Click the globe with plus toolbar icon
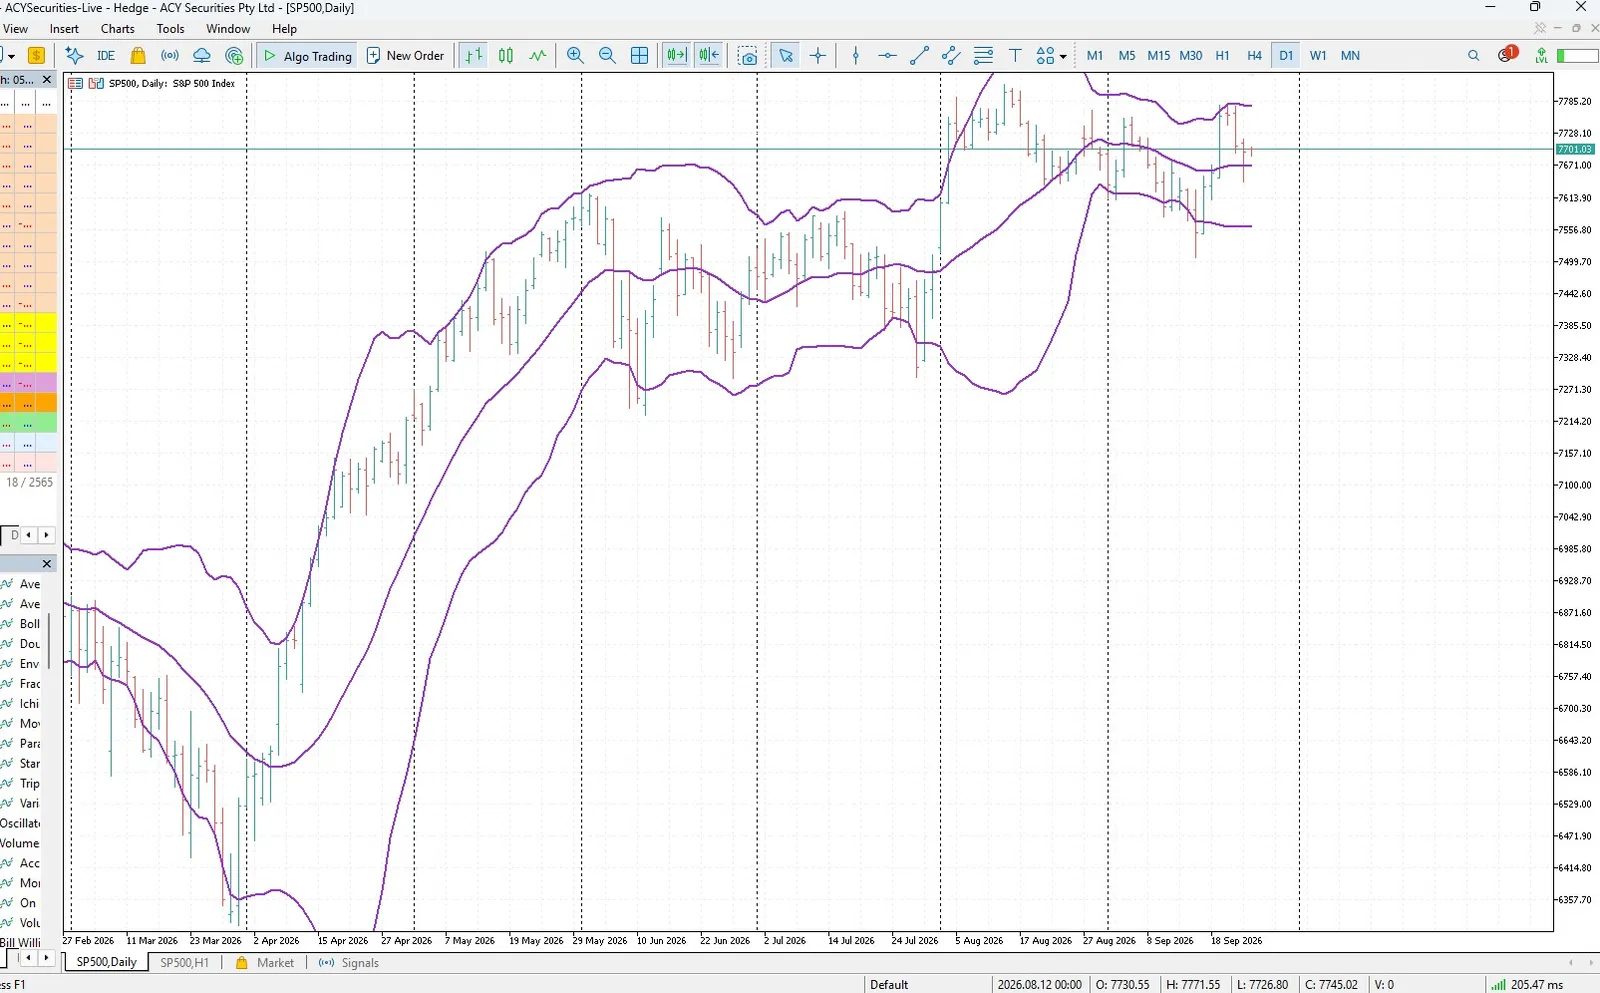The height and width of the screenshot is (993, 1600). 234,56
